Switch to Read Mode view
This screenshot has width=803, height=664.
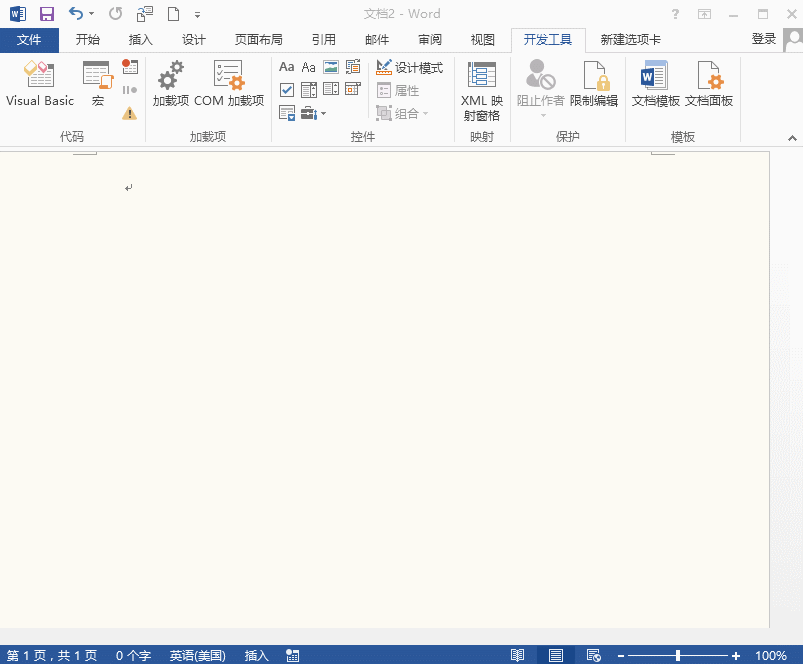tap(517, 655)
